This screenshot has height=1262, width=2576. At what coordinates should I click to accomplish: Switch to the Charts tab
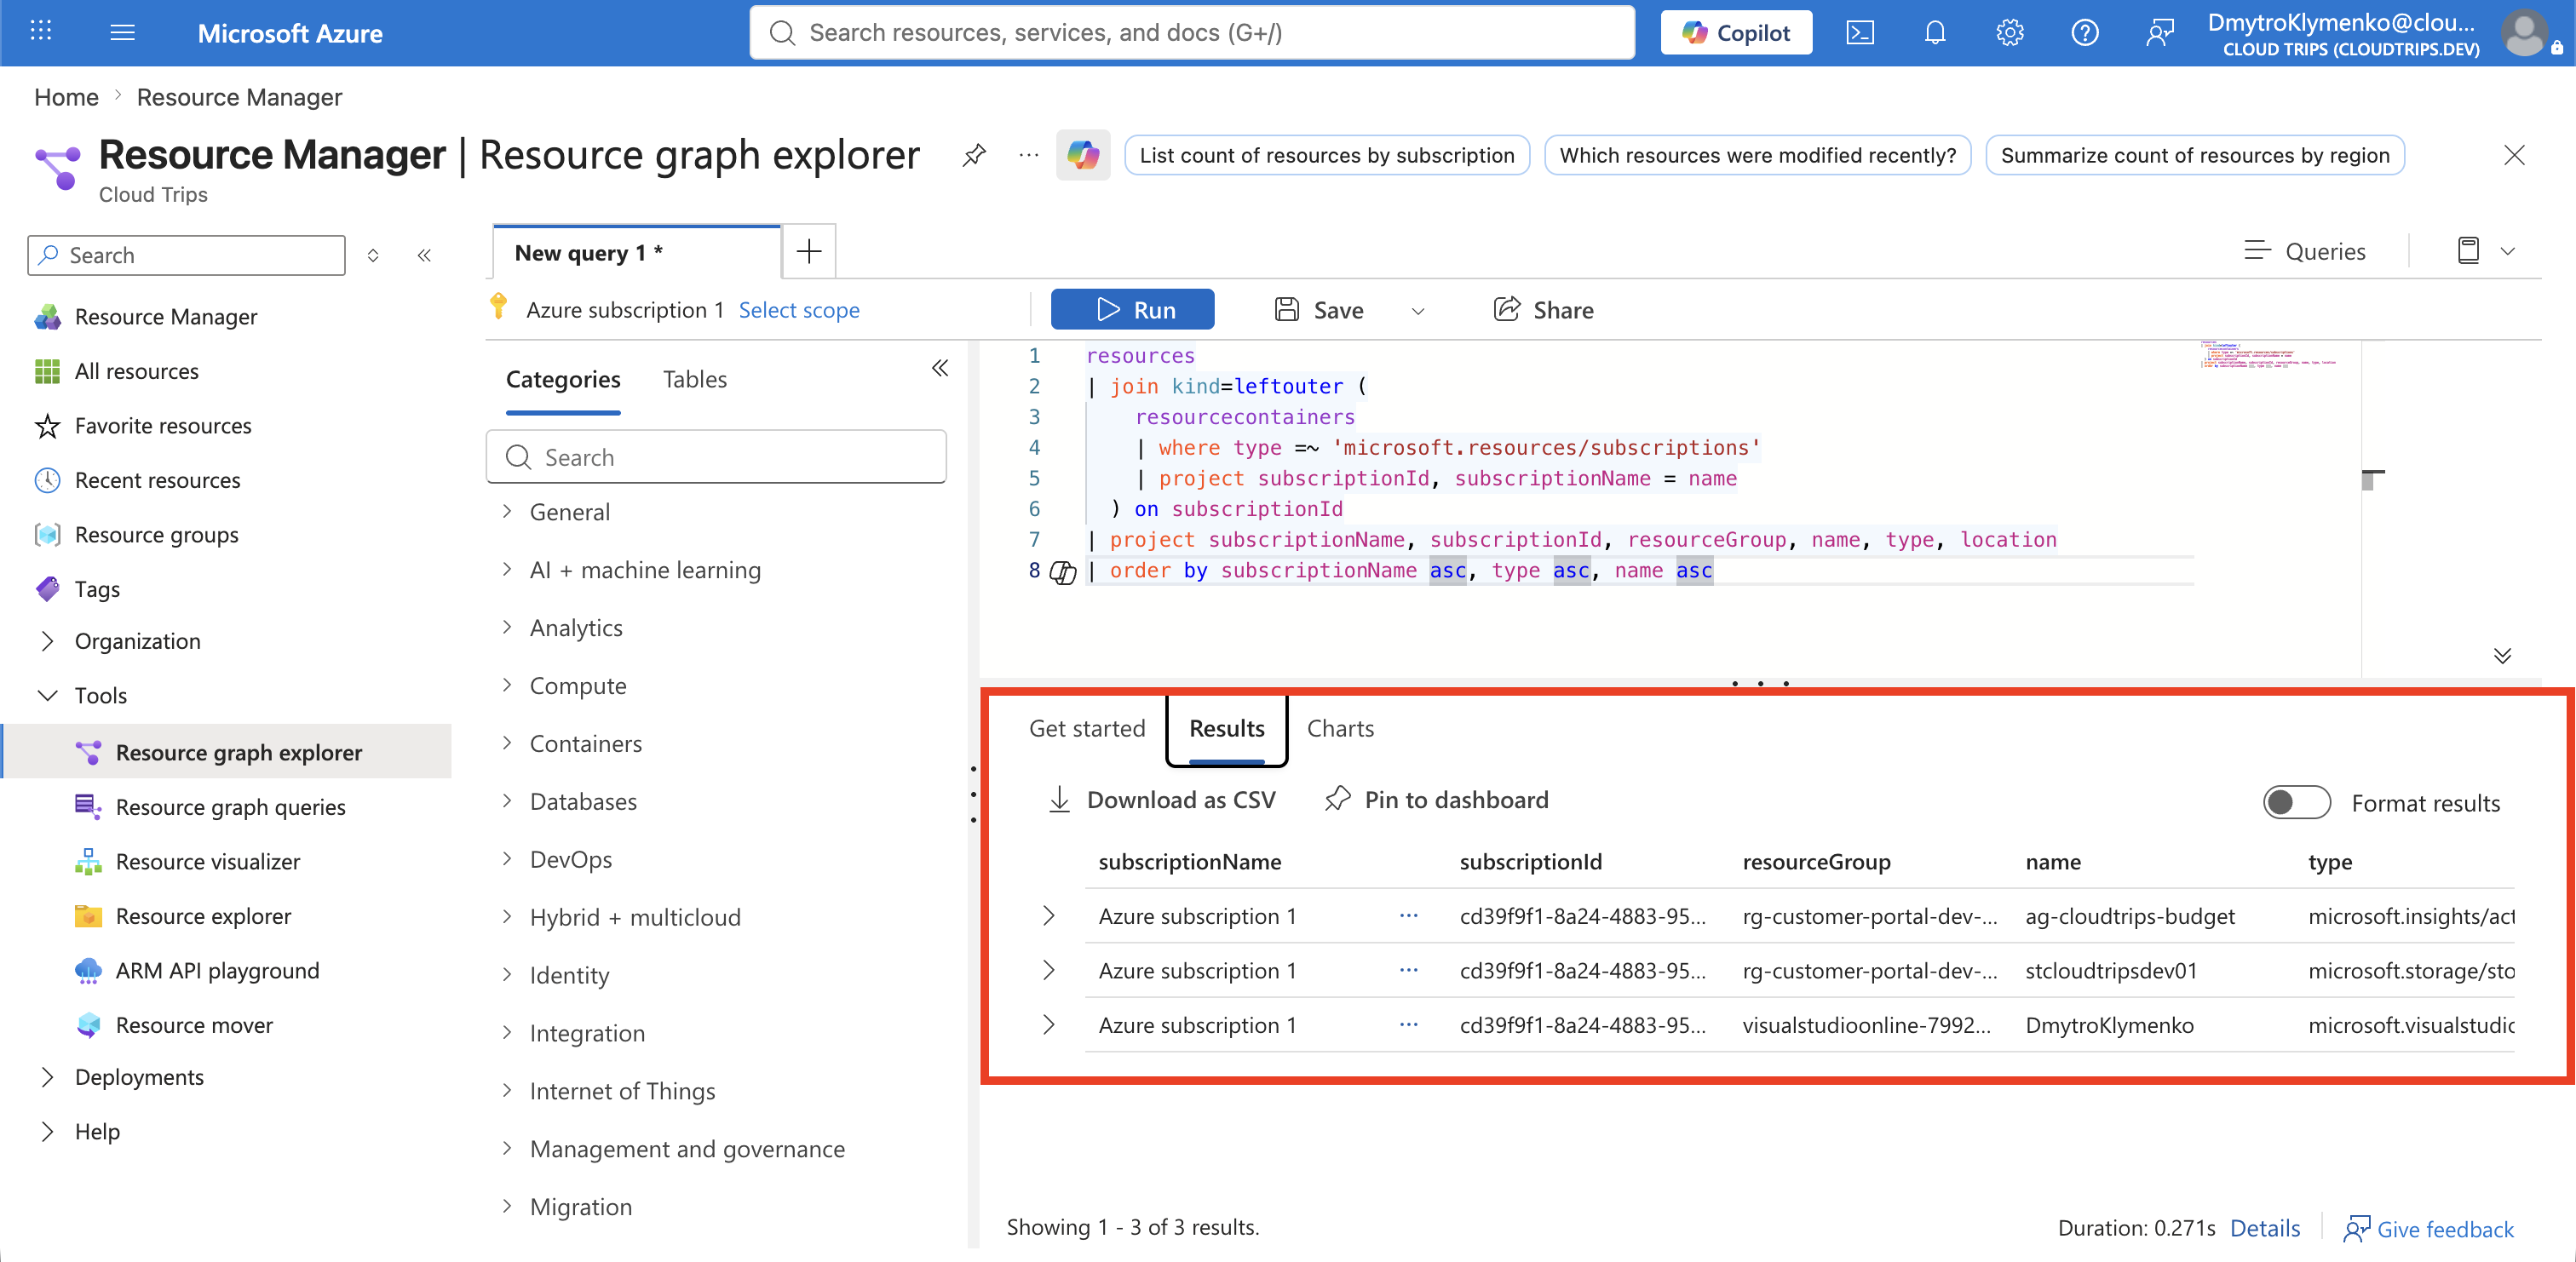click(1340, 728)
